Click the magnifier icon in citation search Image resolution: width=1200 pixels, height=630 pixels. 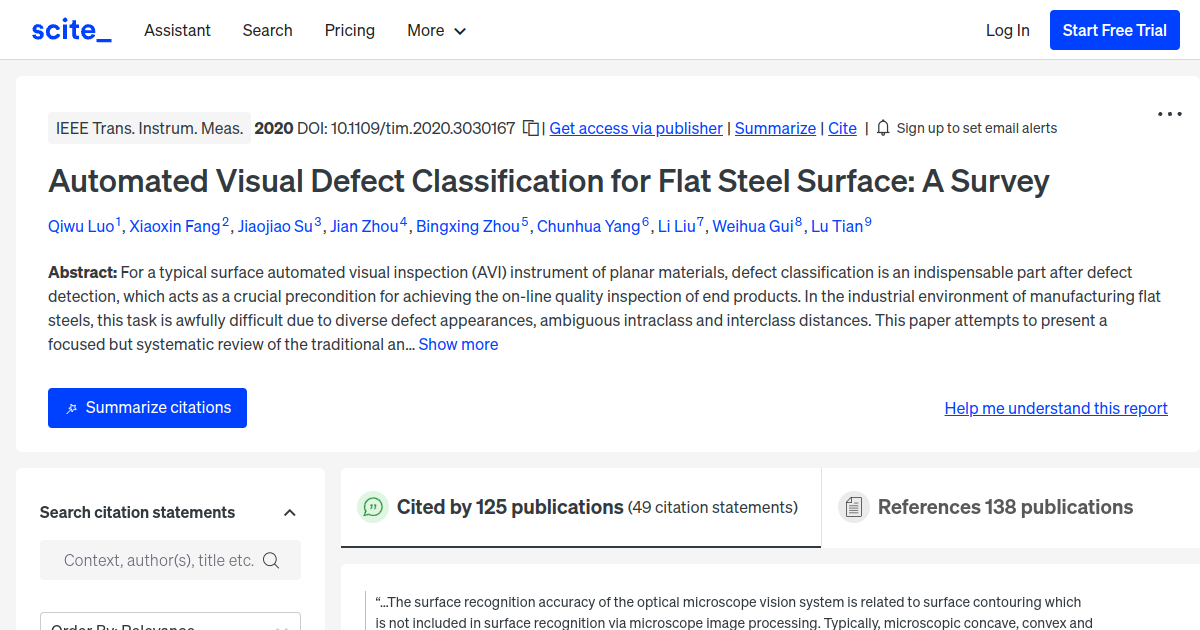272,560
